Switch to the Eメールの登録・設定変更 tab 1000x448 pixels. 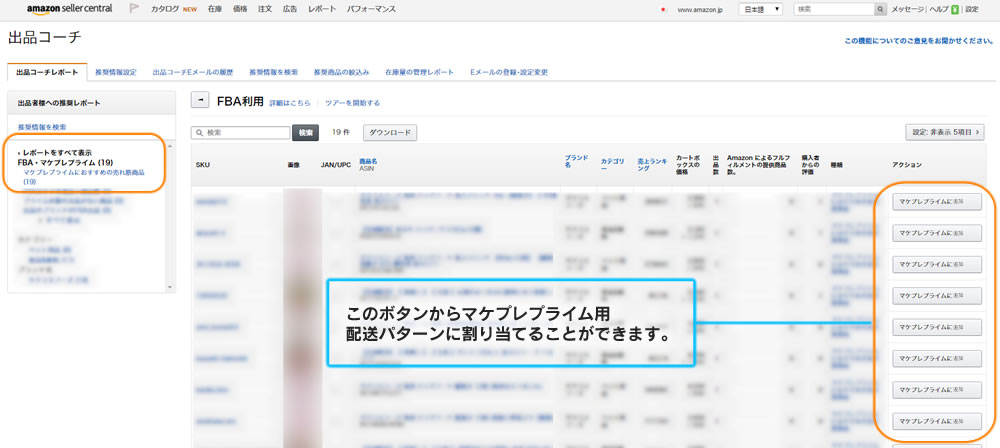click(509, 72)
